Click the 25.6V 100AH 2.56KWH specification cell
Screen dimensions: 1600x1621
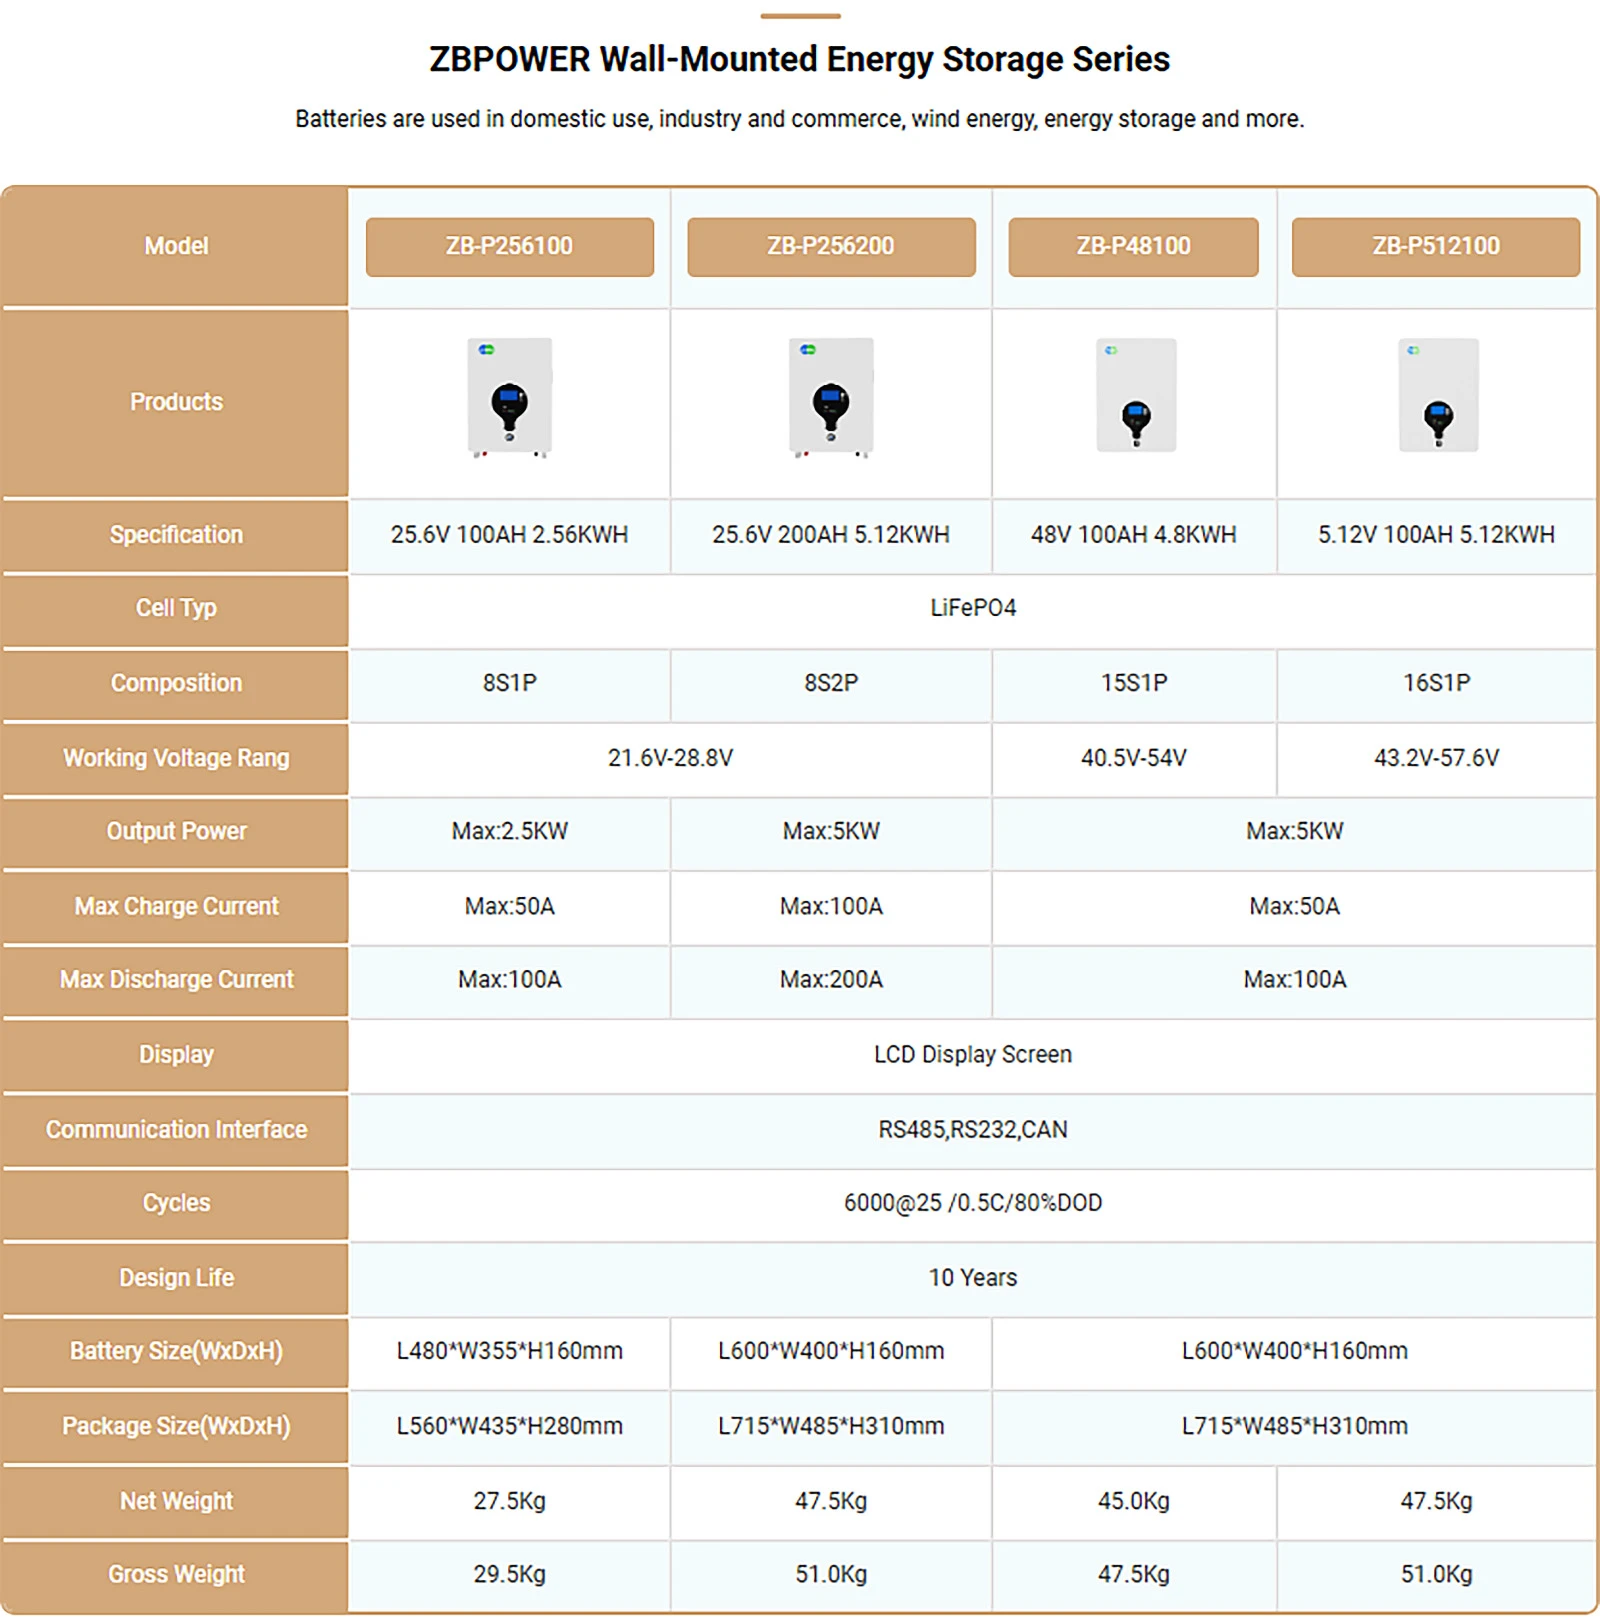[509, 535]
